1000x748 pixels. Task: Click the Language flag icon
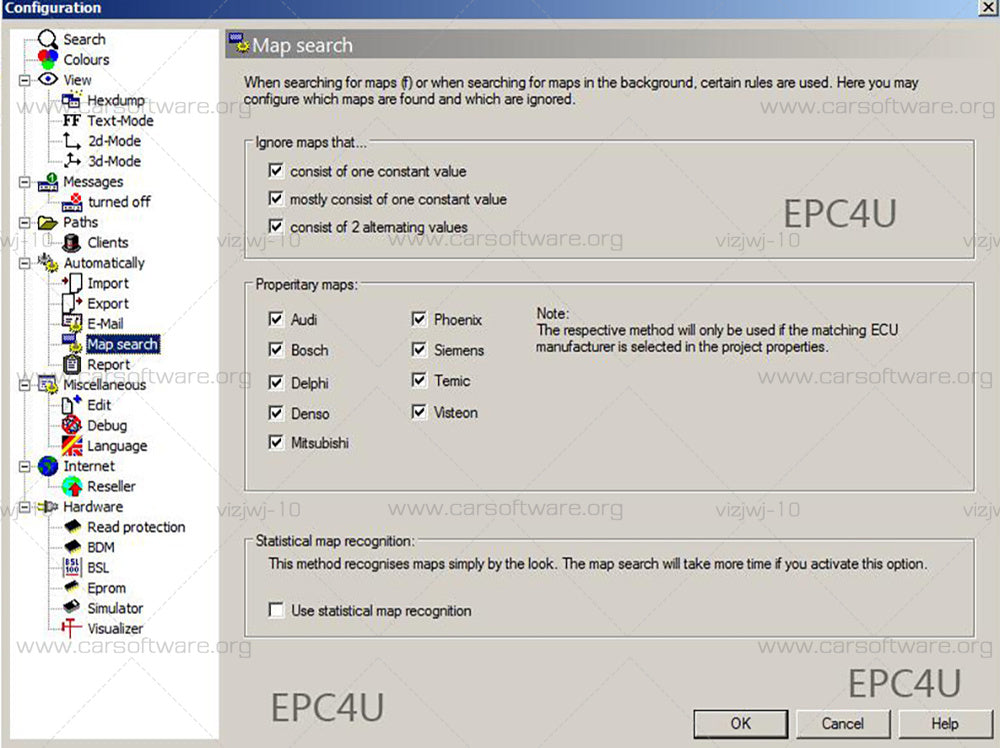click(72, 445)
